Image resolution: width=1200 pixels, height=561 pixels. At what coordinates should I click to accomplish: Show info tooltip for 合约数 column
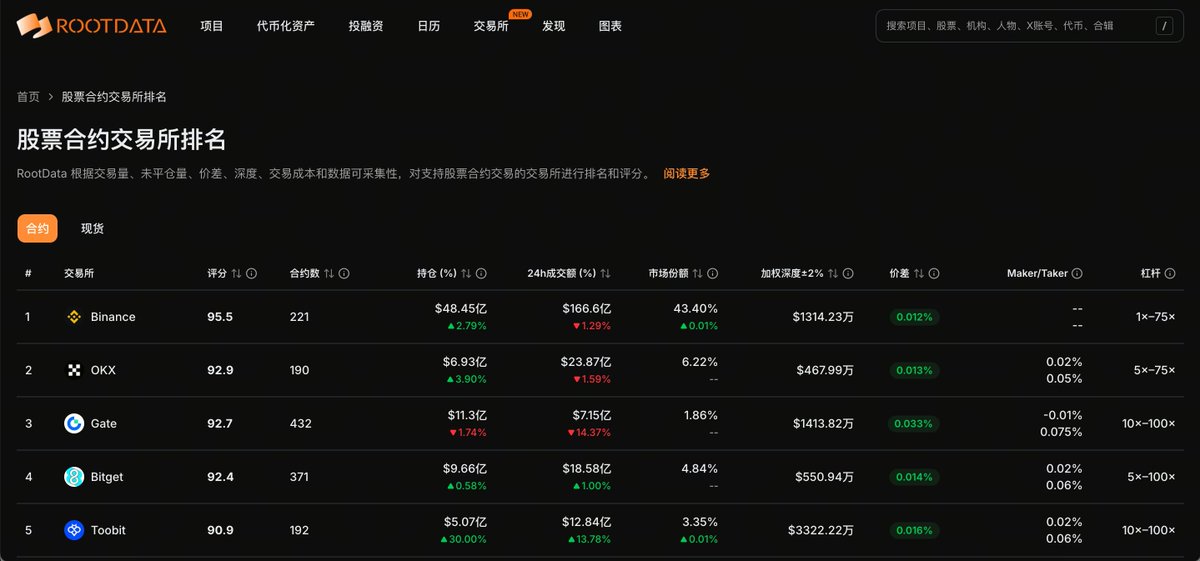(346, 273)
